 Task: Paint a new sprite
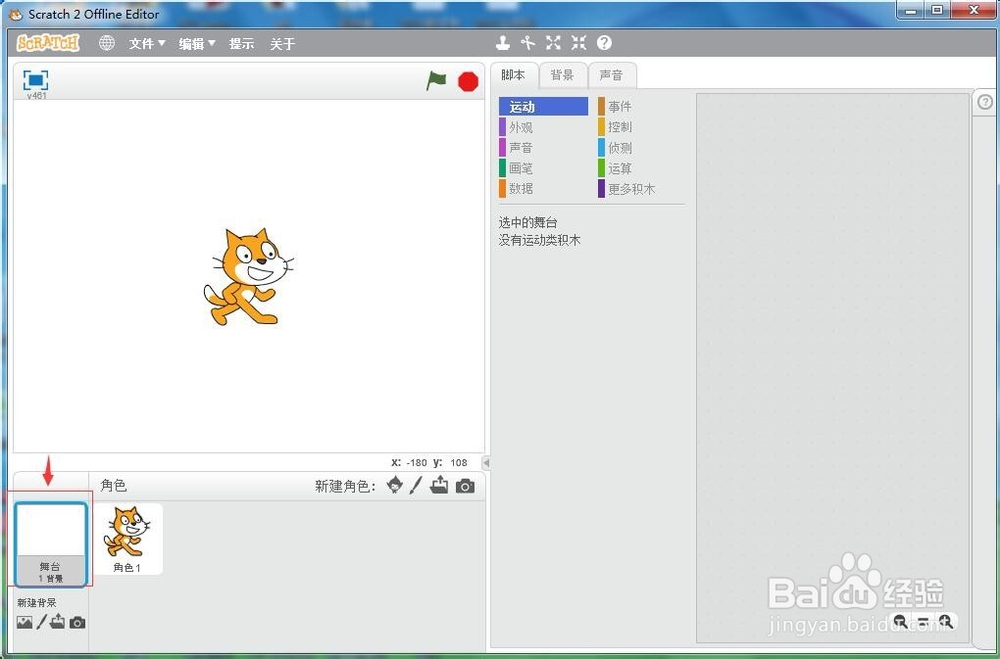(x=416, y=485)
